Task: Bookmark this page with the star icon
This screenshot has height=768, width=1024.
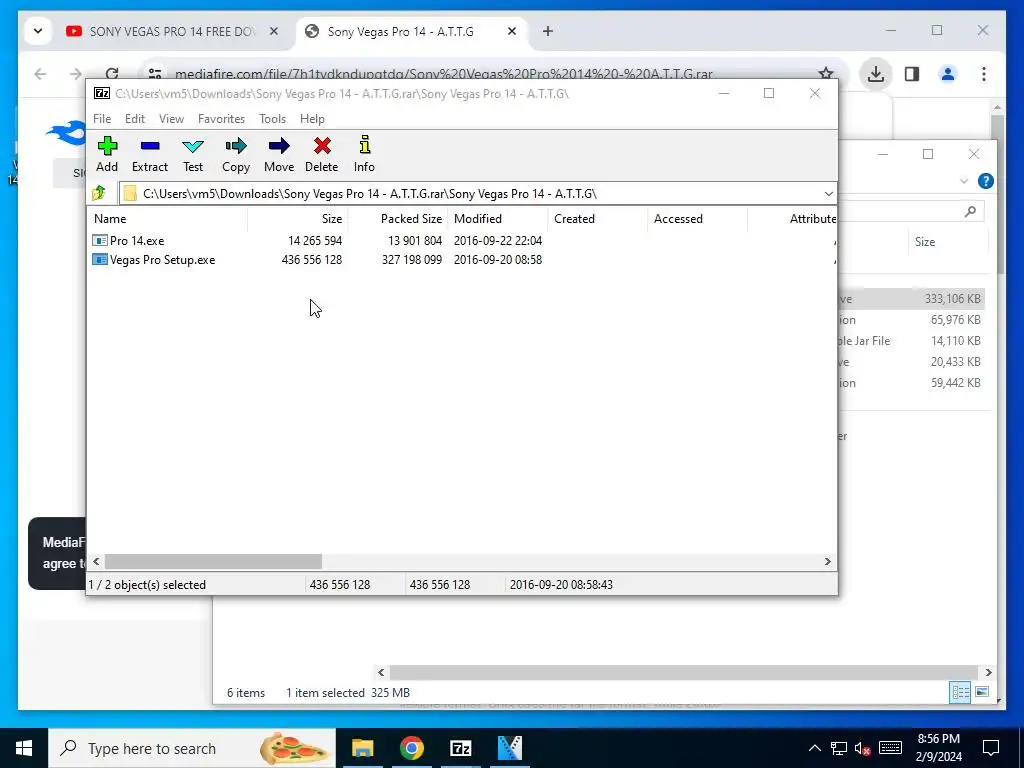Action: coord(825,74)
